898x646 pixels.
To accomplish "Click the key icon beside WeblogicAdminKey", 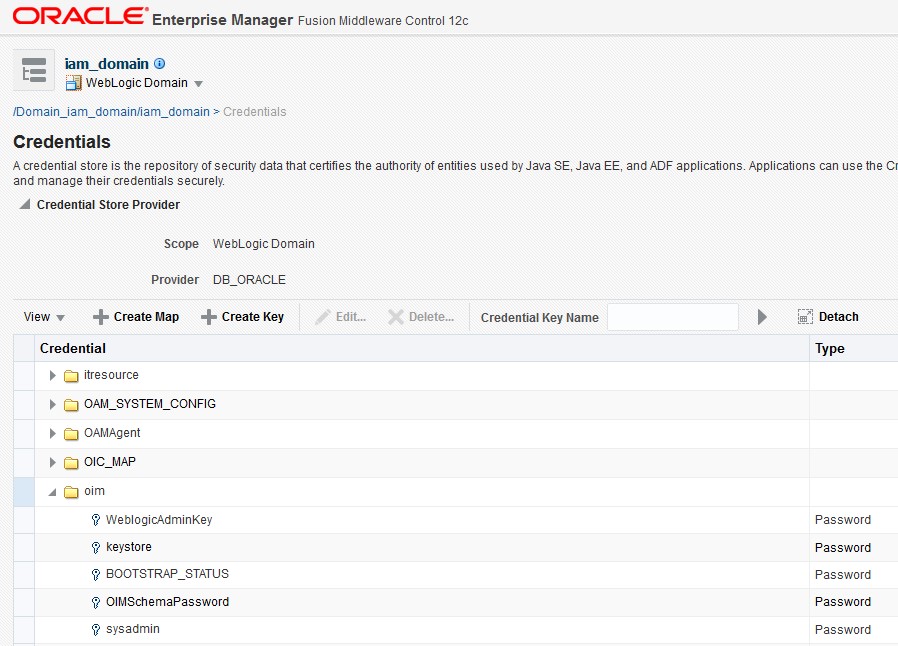I will tap(94, 519).
